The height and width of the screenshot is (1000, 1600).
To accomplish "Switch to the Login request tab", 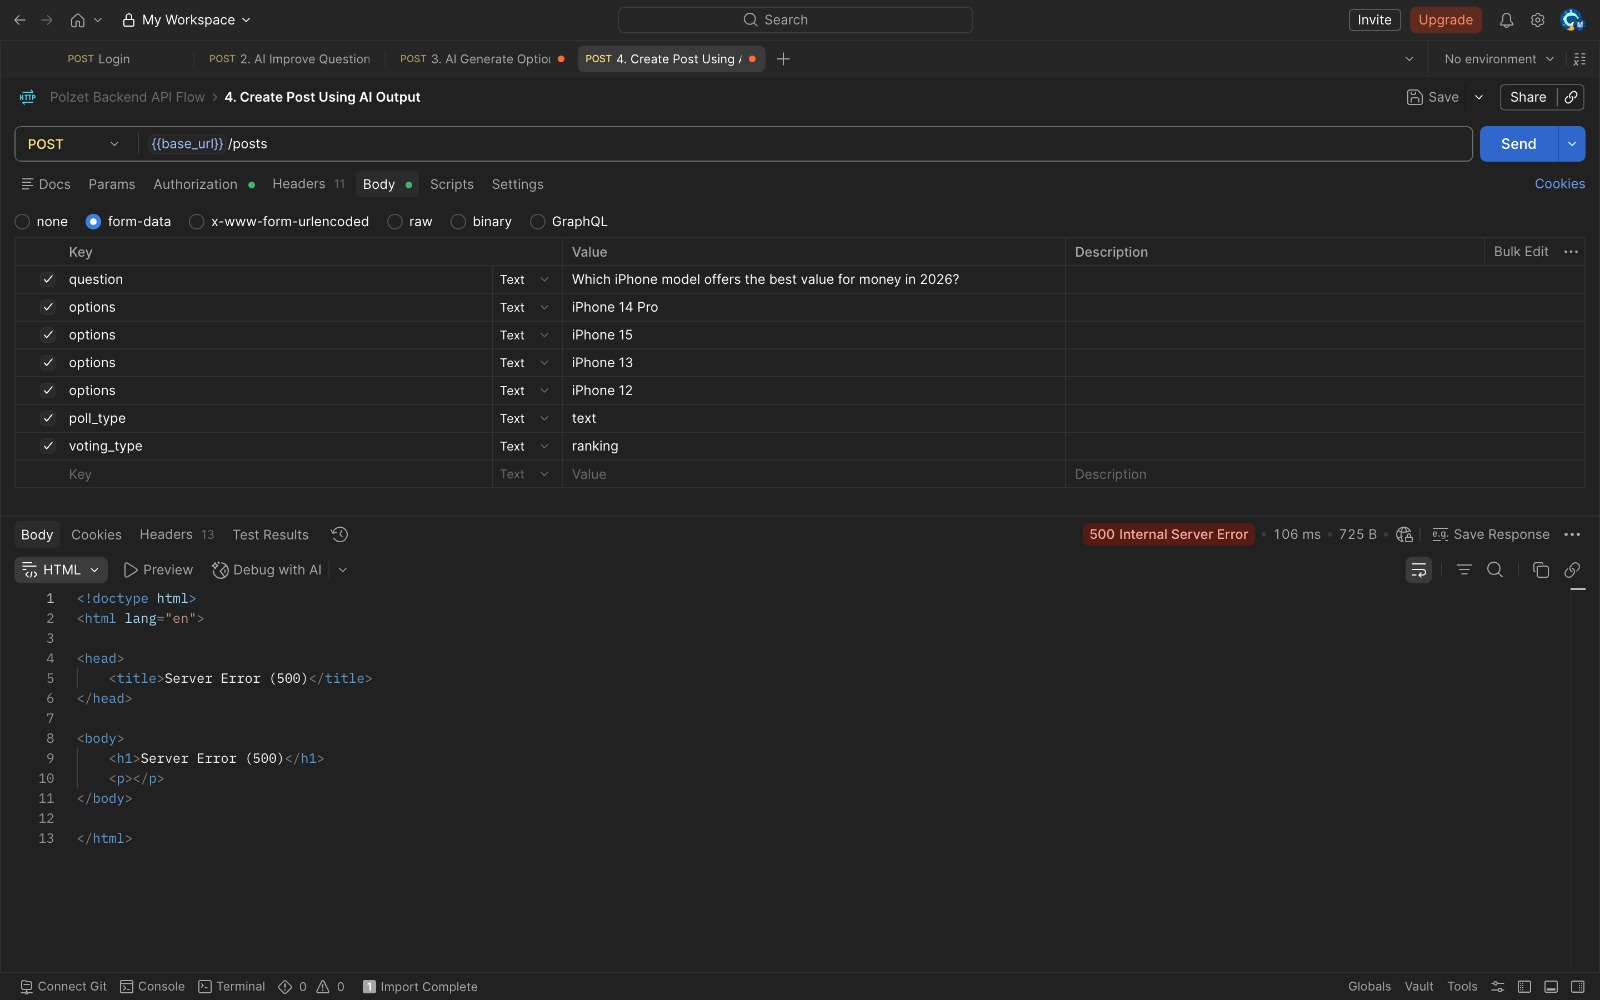I will coord(99,59).
